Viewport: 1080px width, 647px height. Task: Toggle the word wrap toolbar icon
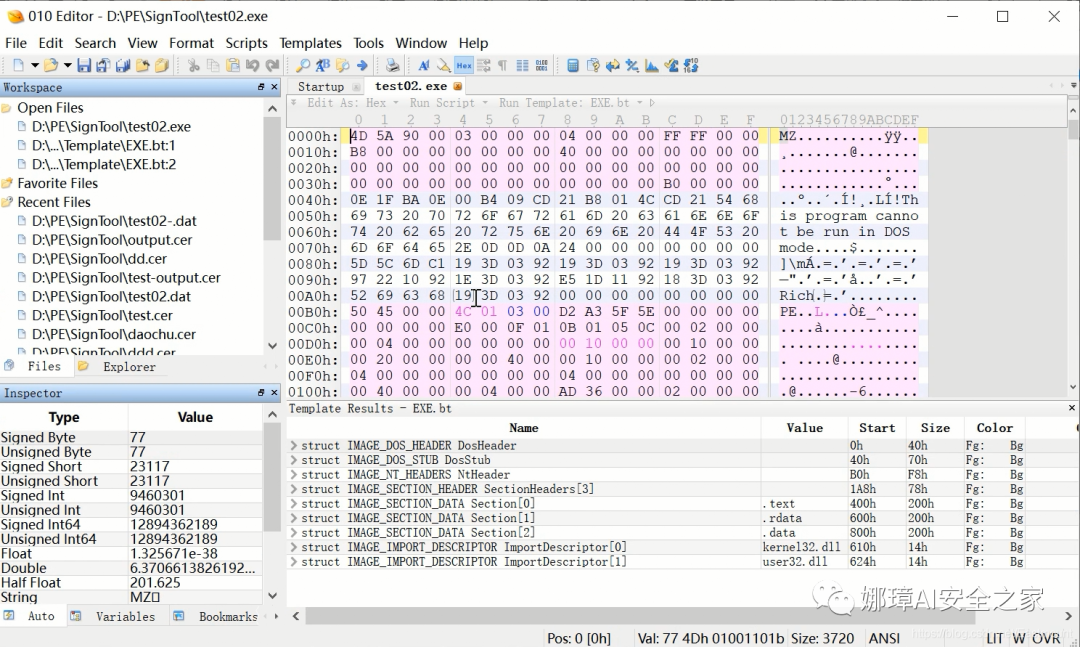pyautogui.click(x=484, y=65)
